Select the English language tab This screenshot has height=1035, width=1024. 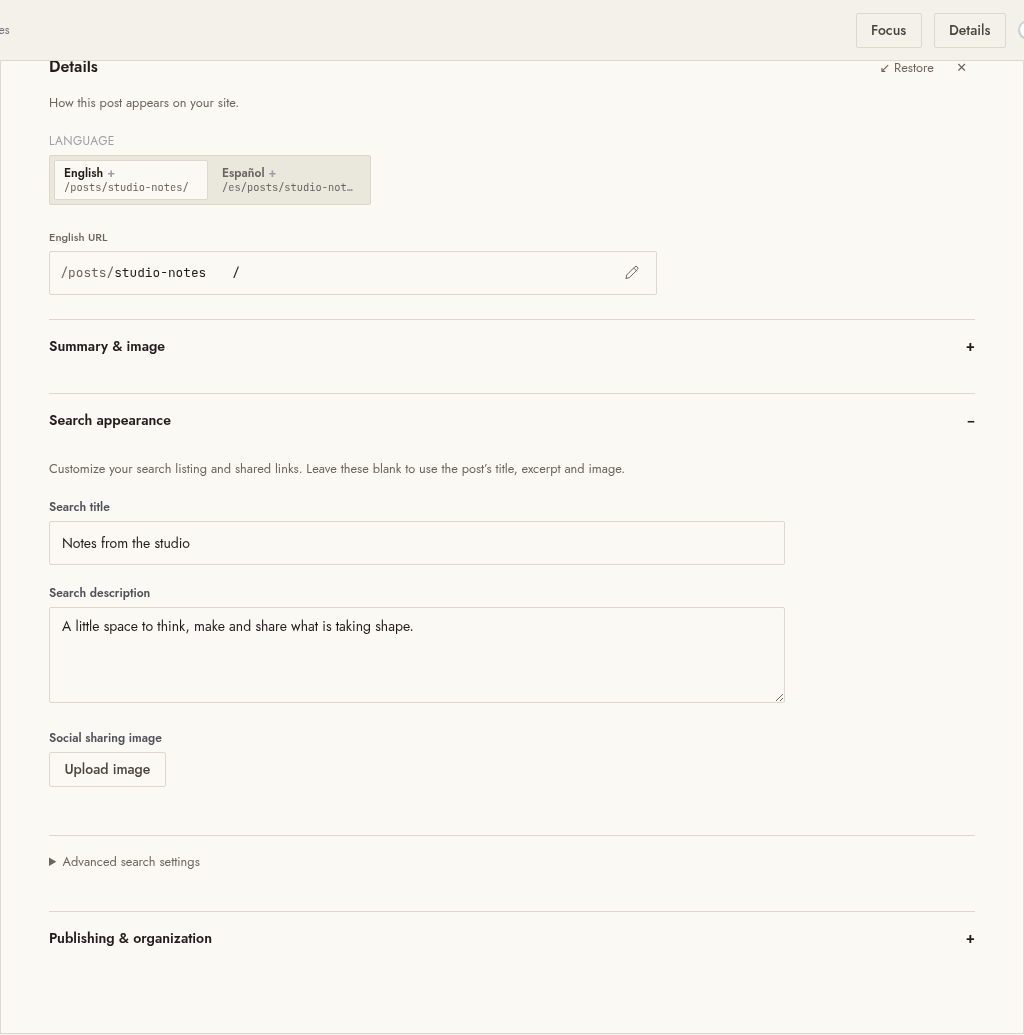point(131,180)
